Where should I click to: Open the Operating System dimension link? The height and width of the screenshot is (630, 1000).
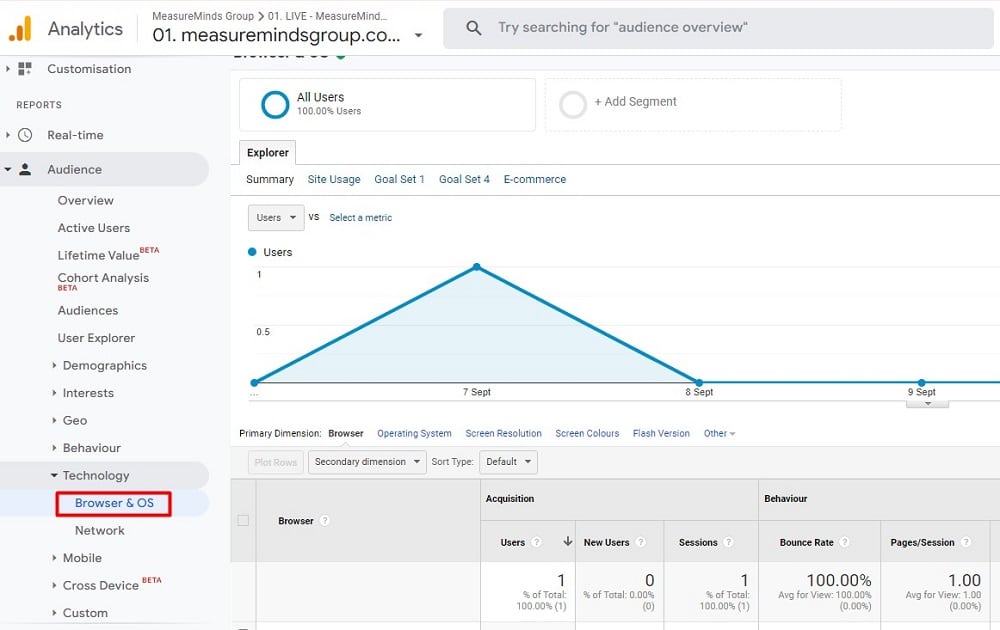(x=414, y=433)
